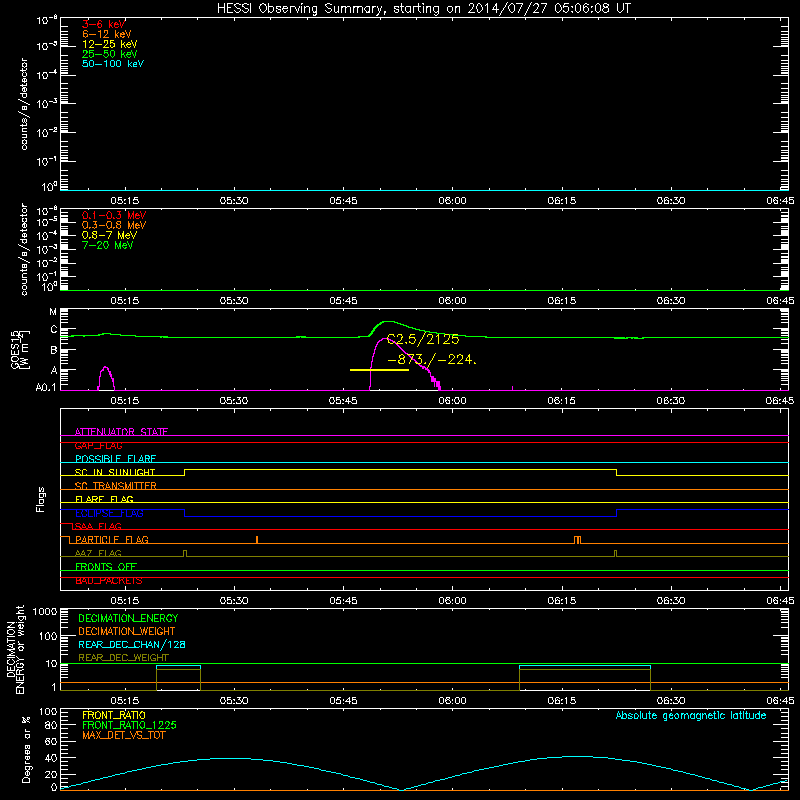Click the AAZ_FLAG label

click(x=98, y=553)
